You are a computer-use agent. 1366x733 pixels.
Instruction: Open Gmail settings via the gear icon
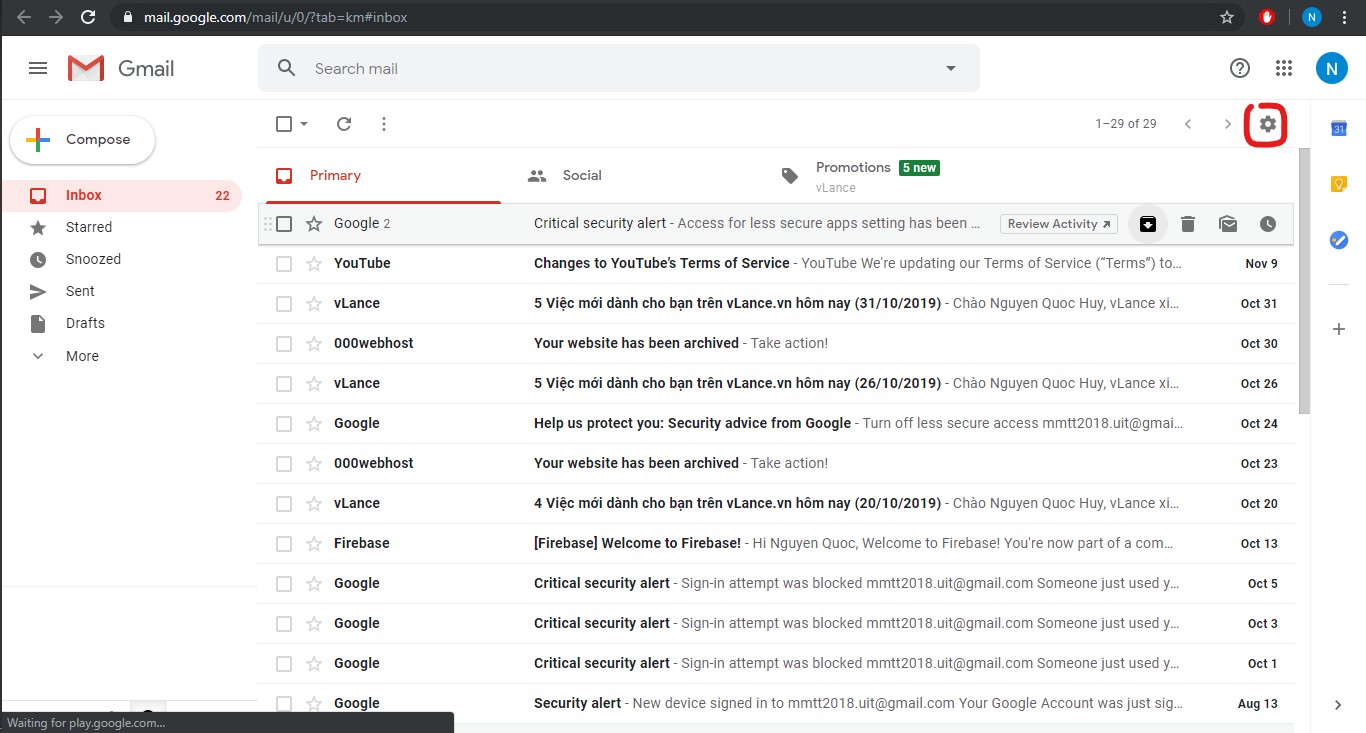pyautogui.click(x=1266, y=123)
